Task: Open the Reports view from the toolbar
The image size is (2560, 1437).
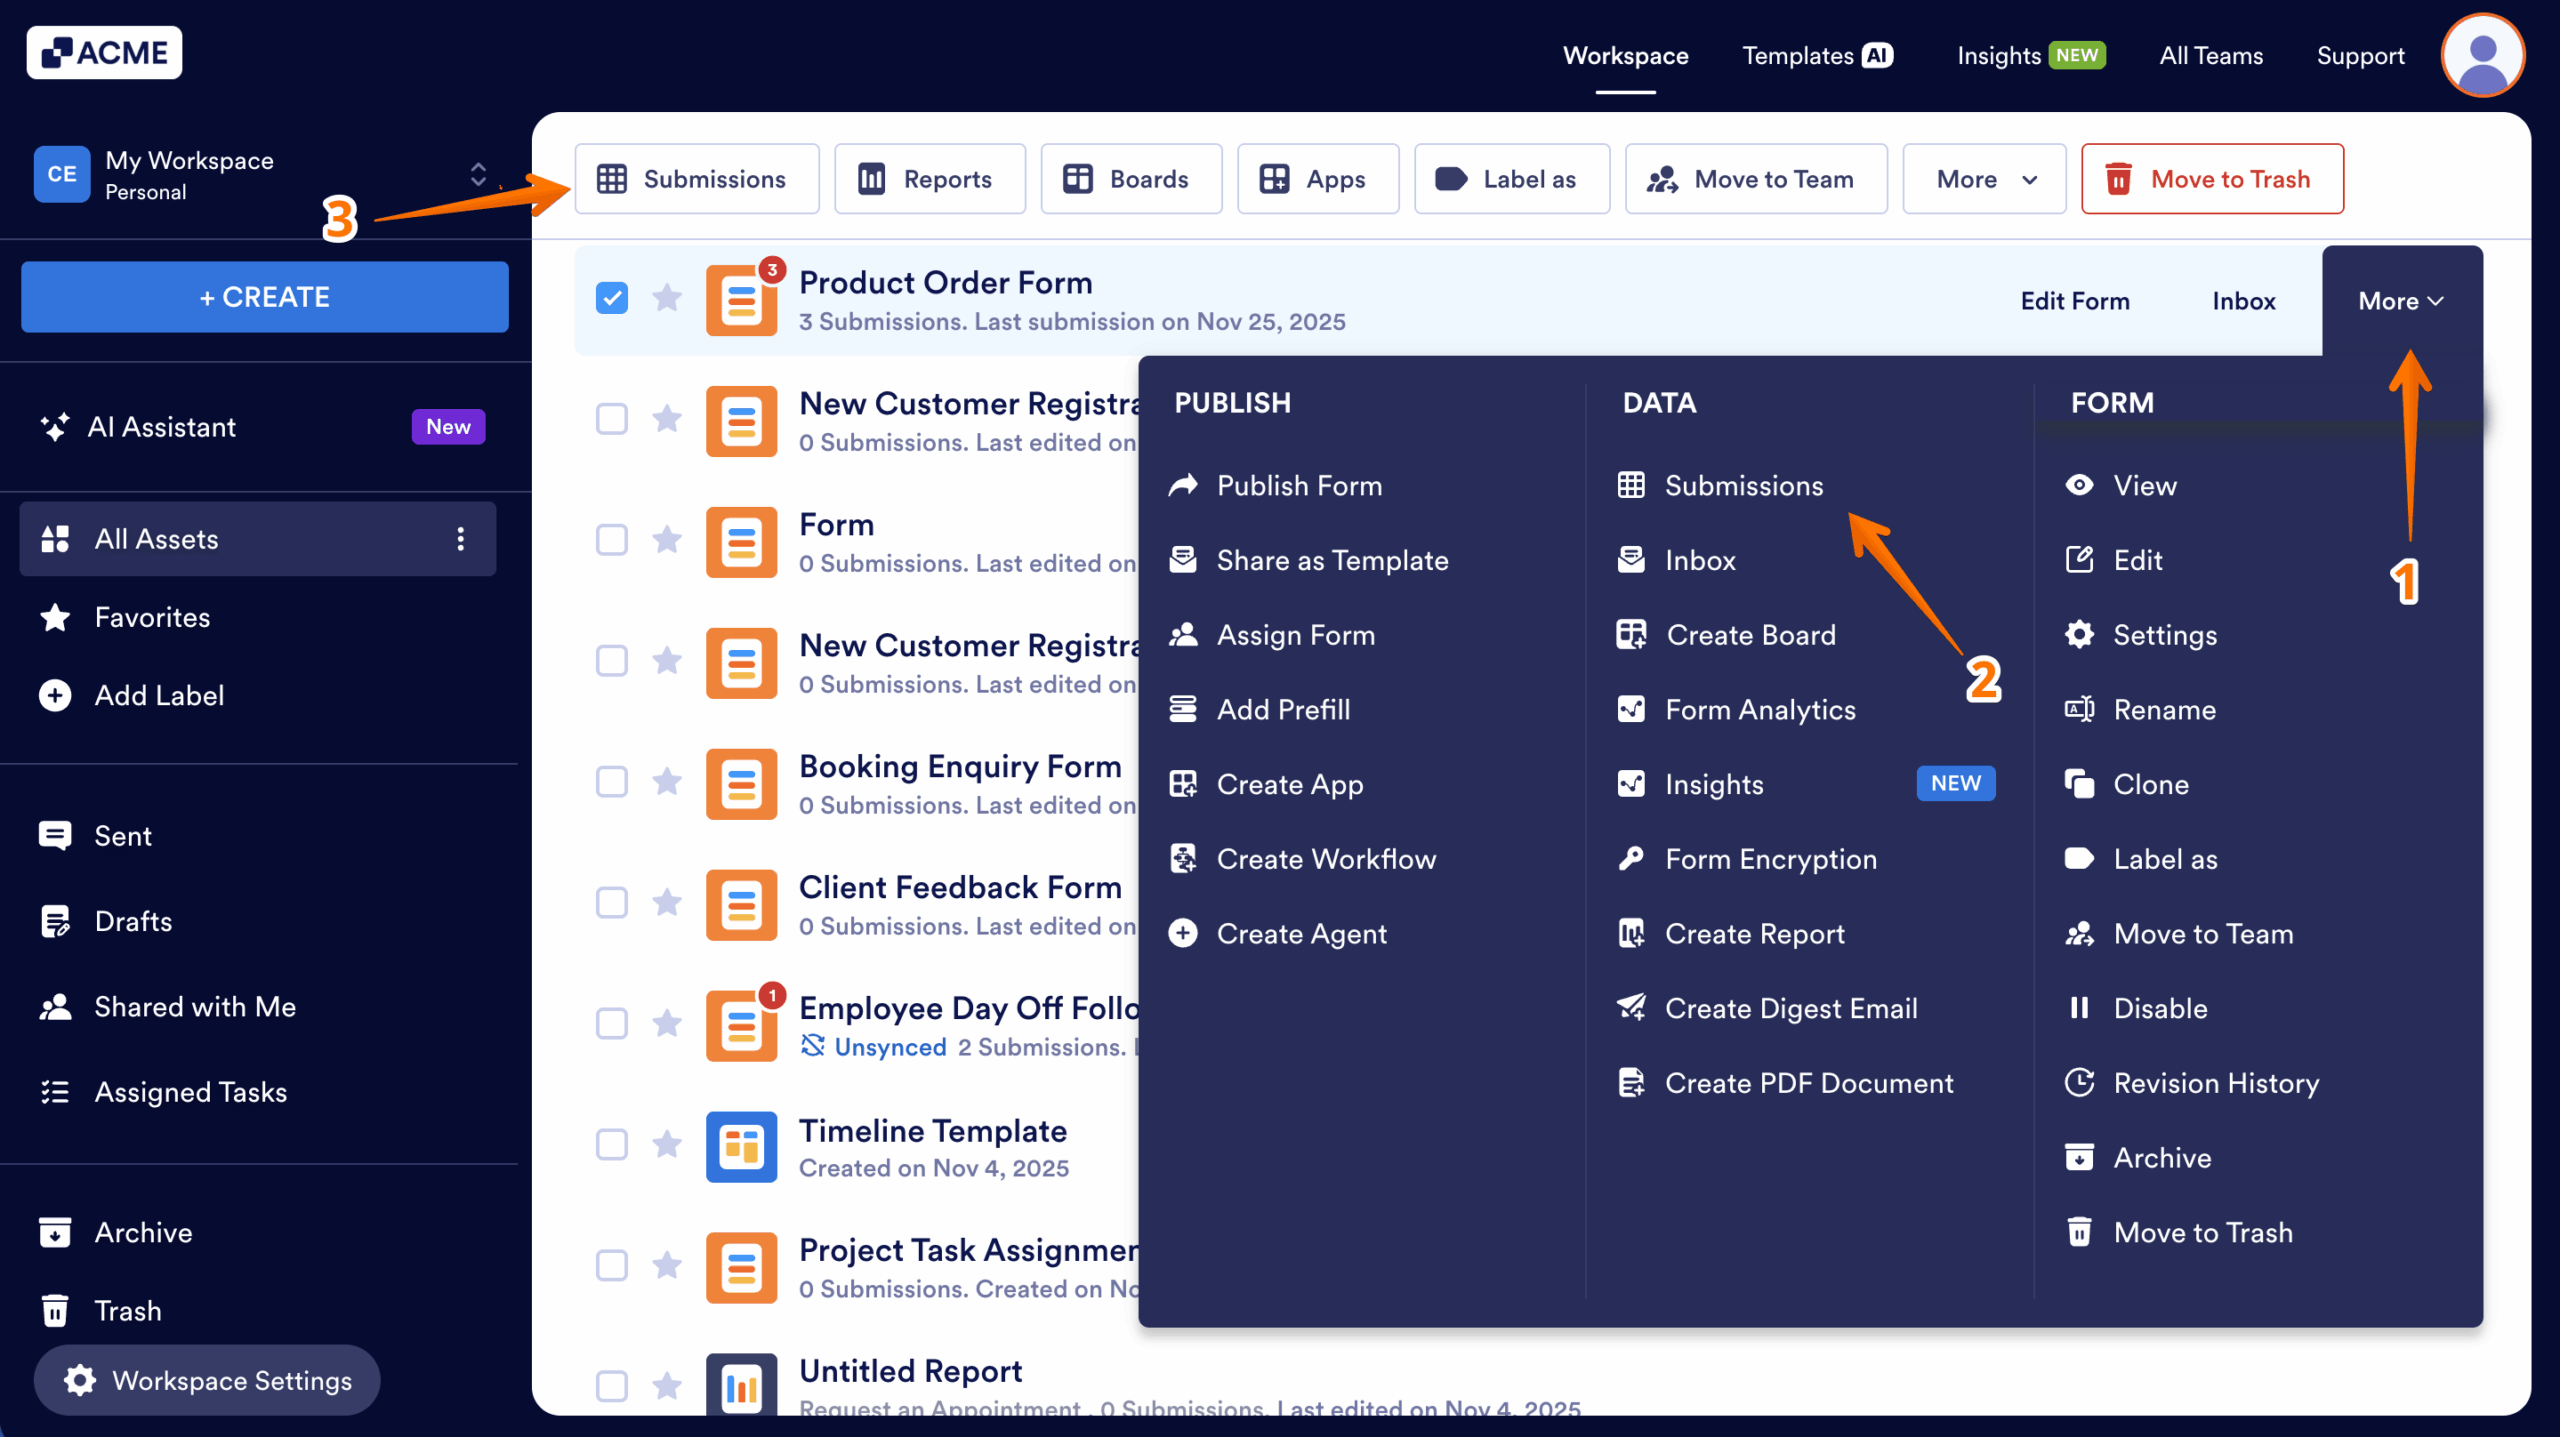Action: tap(928, 179)
